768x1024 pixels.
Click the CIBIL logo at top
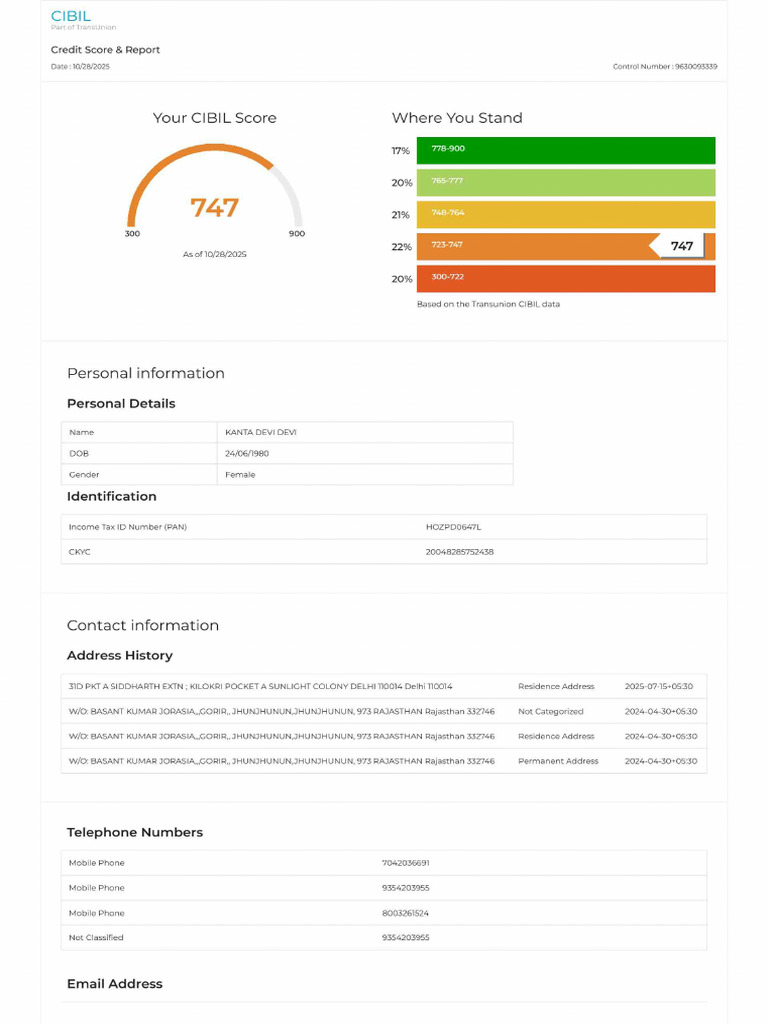(x=83, y=19)
